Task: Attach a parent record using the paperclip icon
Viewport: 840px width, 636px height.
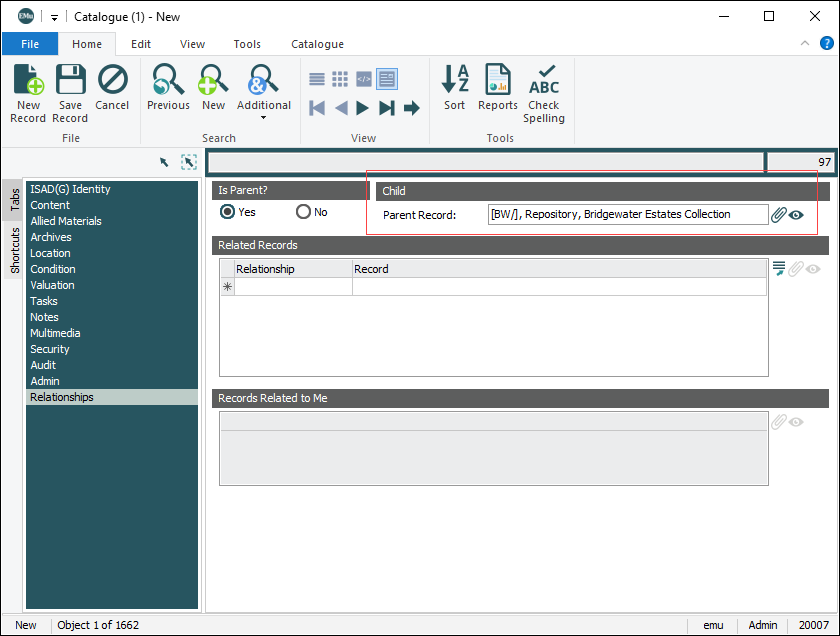Action: [778, 214]
